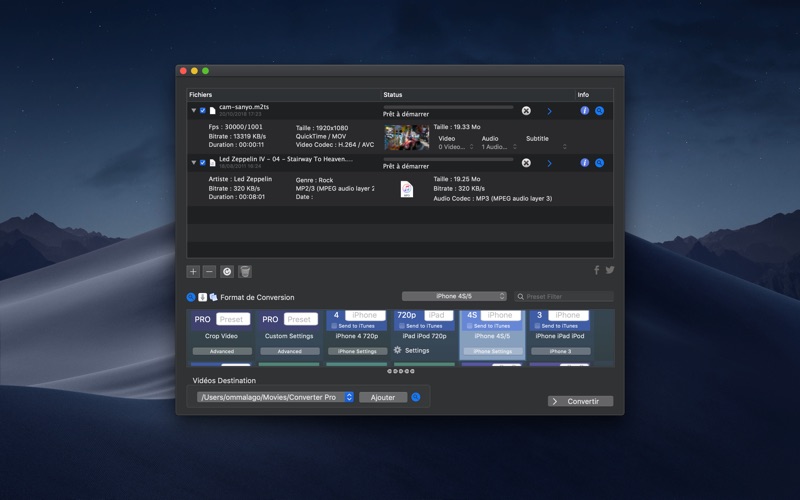Select the Custom Settings PRO preset

click(289, 334)
